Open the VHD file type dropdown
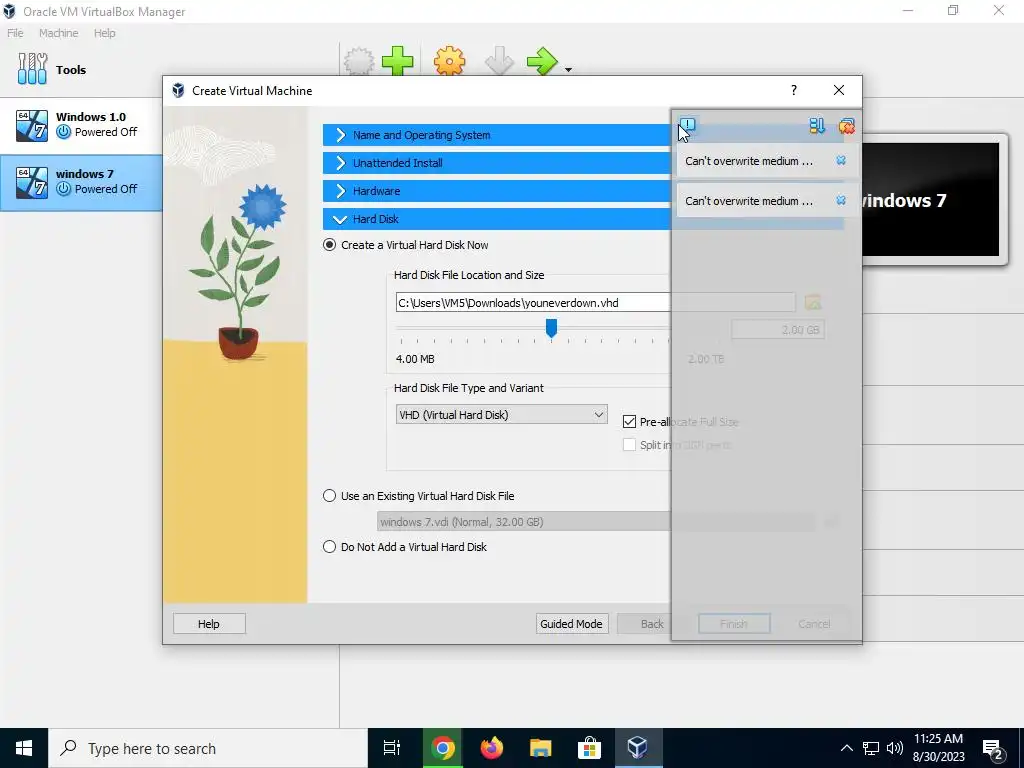 coord(502,415)
